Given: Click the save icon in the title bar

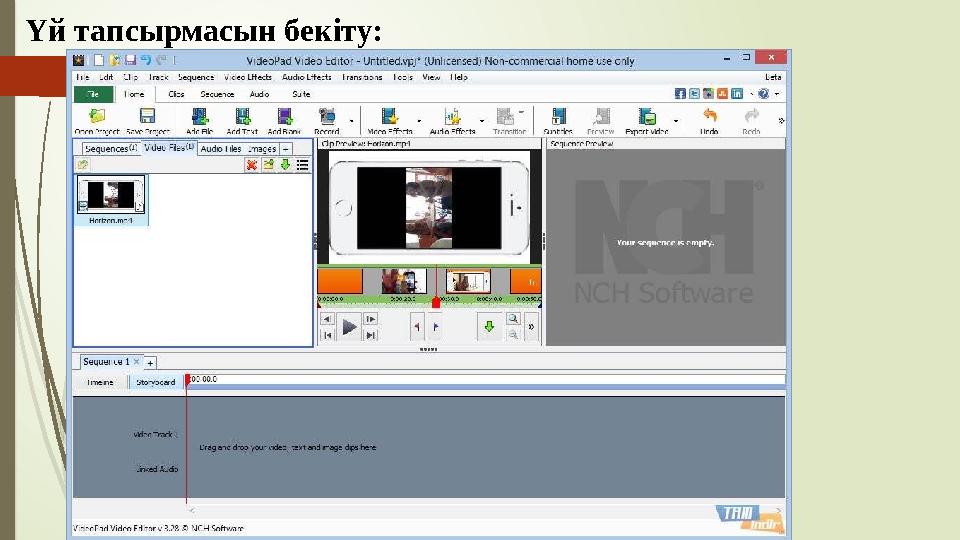Looking at the screenshot, I should (130, 60).
